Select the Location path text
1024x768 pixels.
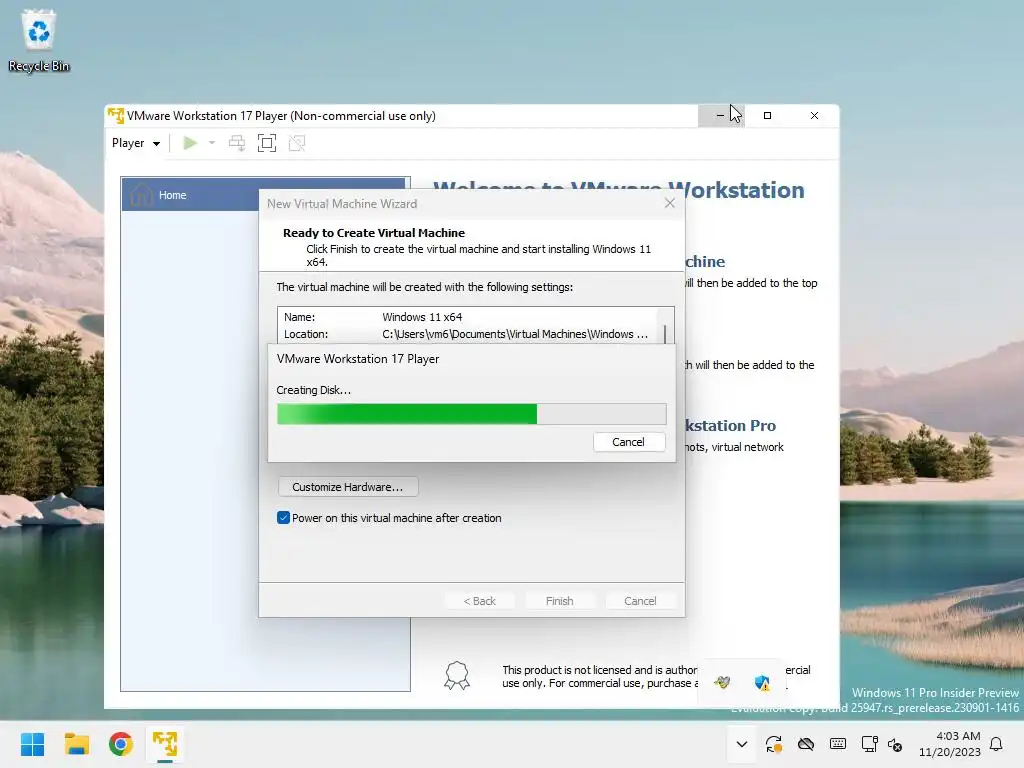[515, 334]
